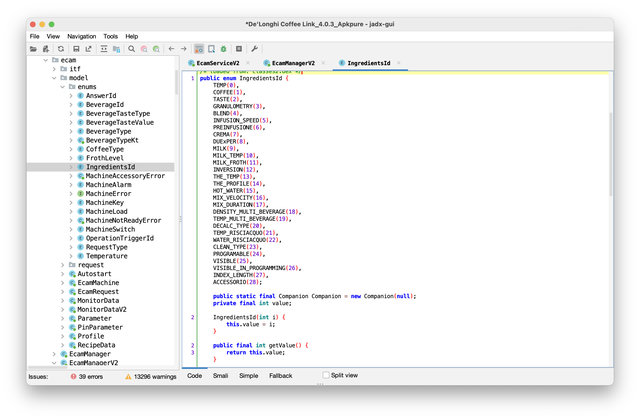640x420 pixels.
Task: Click the class icon beside EcamMachine
Action: pos(72,282)
